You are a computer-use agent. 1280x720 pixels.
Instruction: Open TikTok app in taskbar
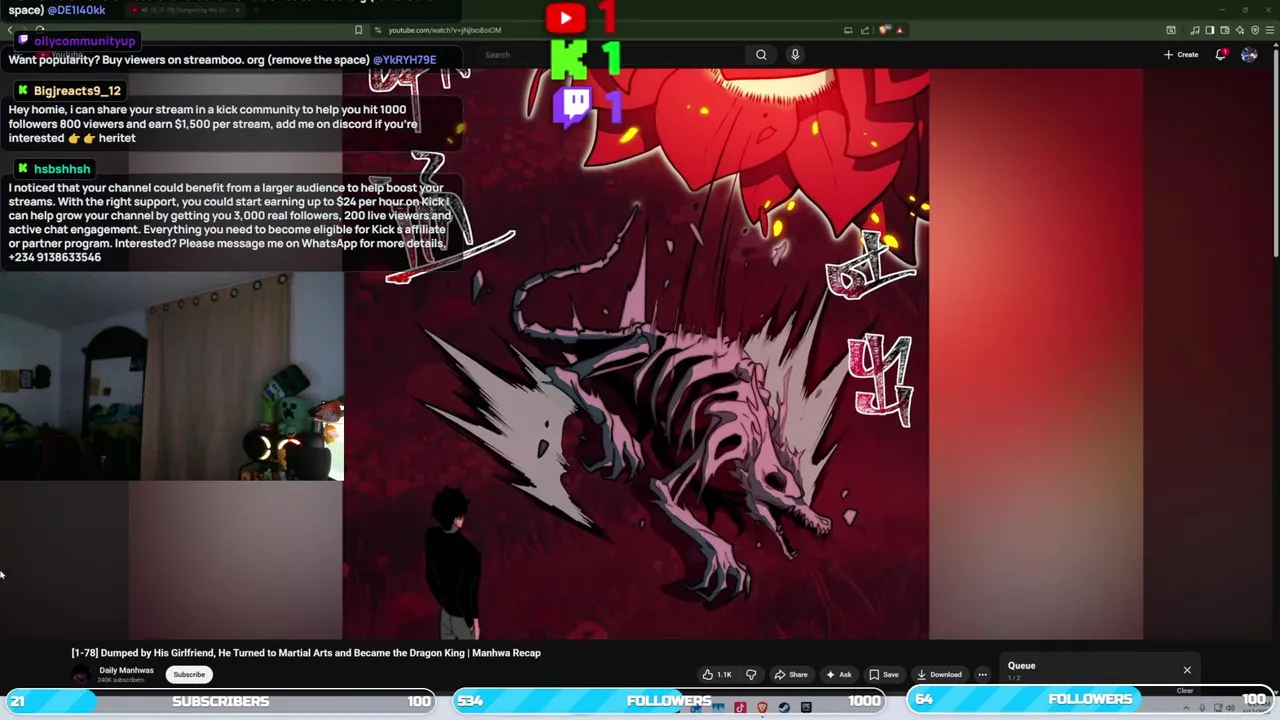(740, 707)
